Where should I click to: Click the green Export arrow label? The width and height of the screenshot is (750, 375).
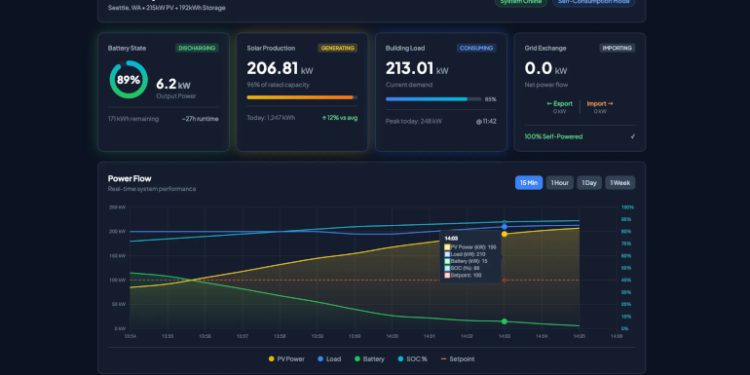(x=560, y=104)
